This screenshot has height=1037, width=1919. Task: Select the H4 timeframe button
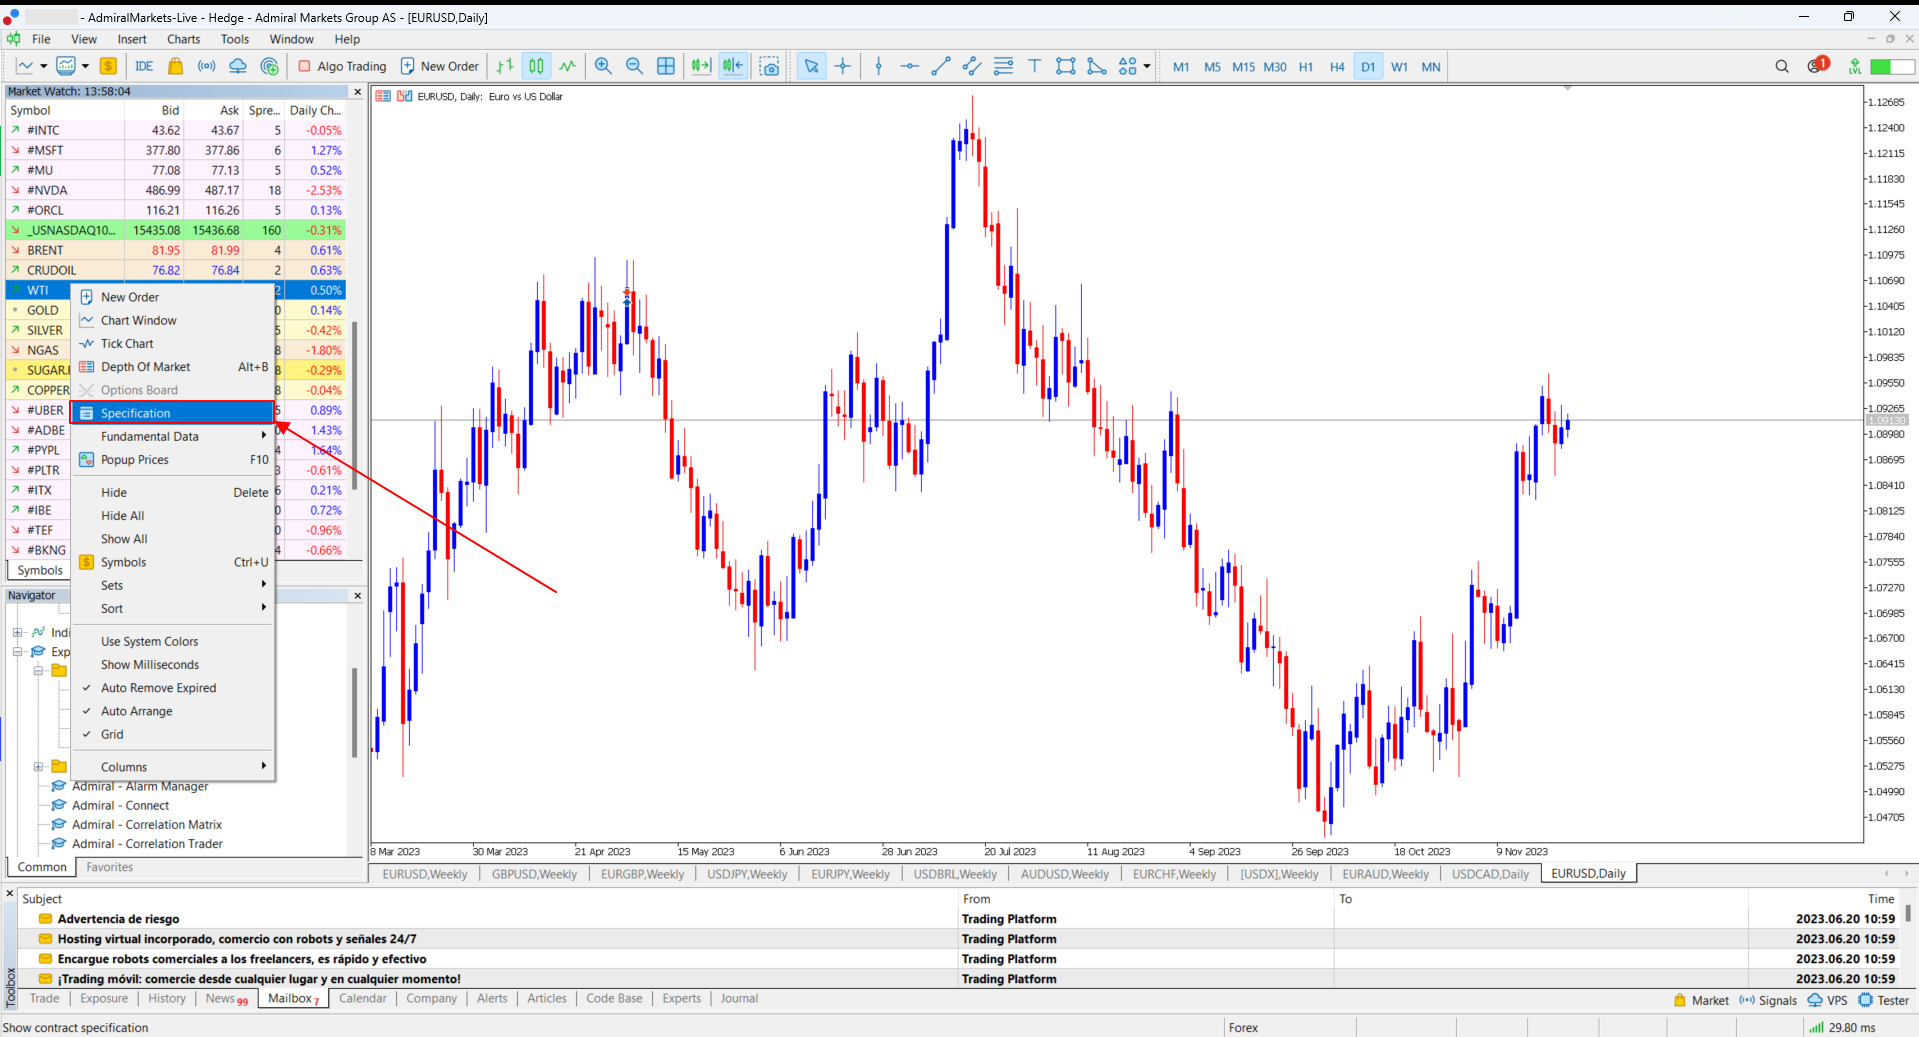pos(1337,67)
